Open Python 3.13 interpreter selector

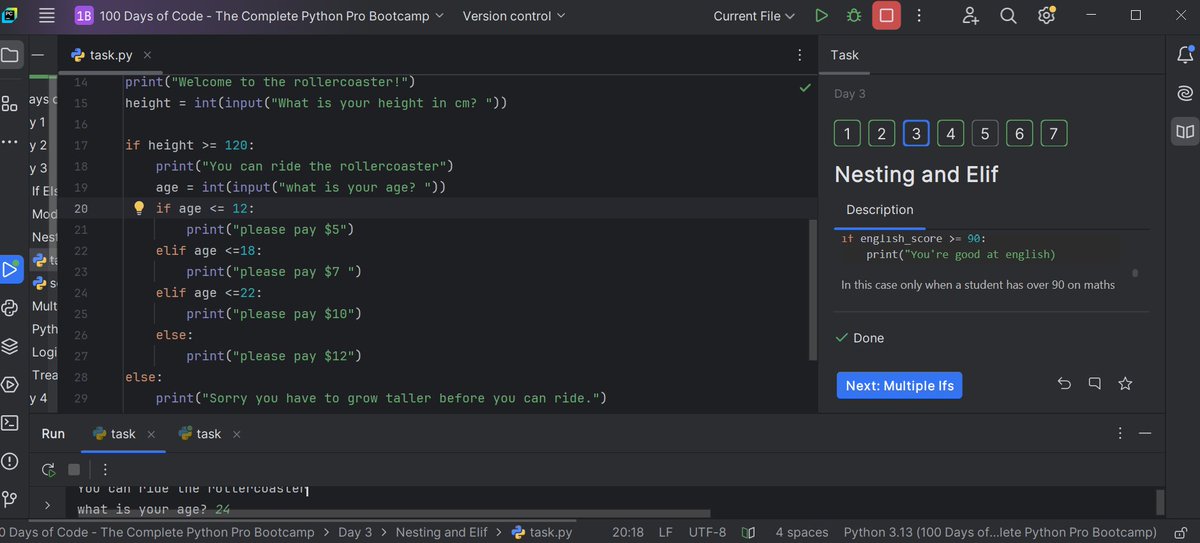pyautogui.click(x=1000, y=532)
